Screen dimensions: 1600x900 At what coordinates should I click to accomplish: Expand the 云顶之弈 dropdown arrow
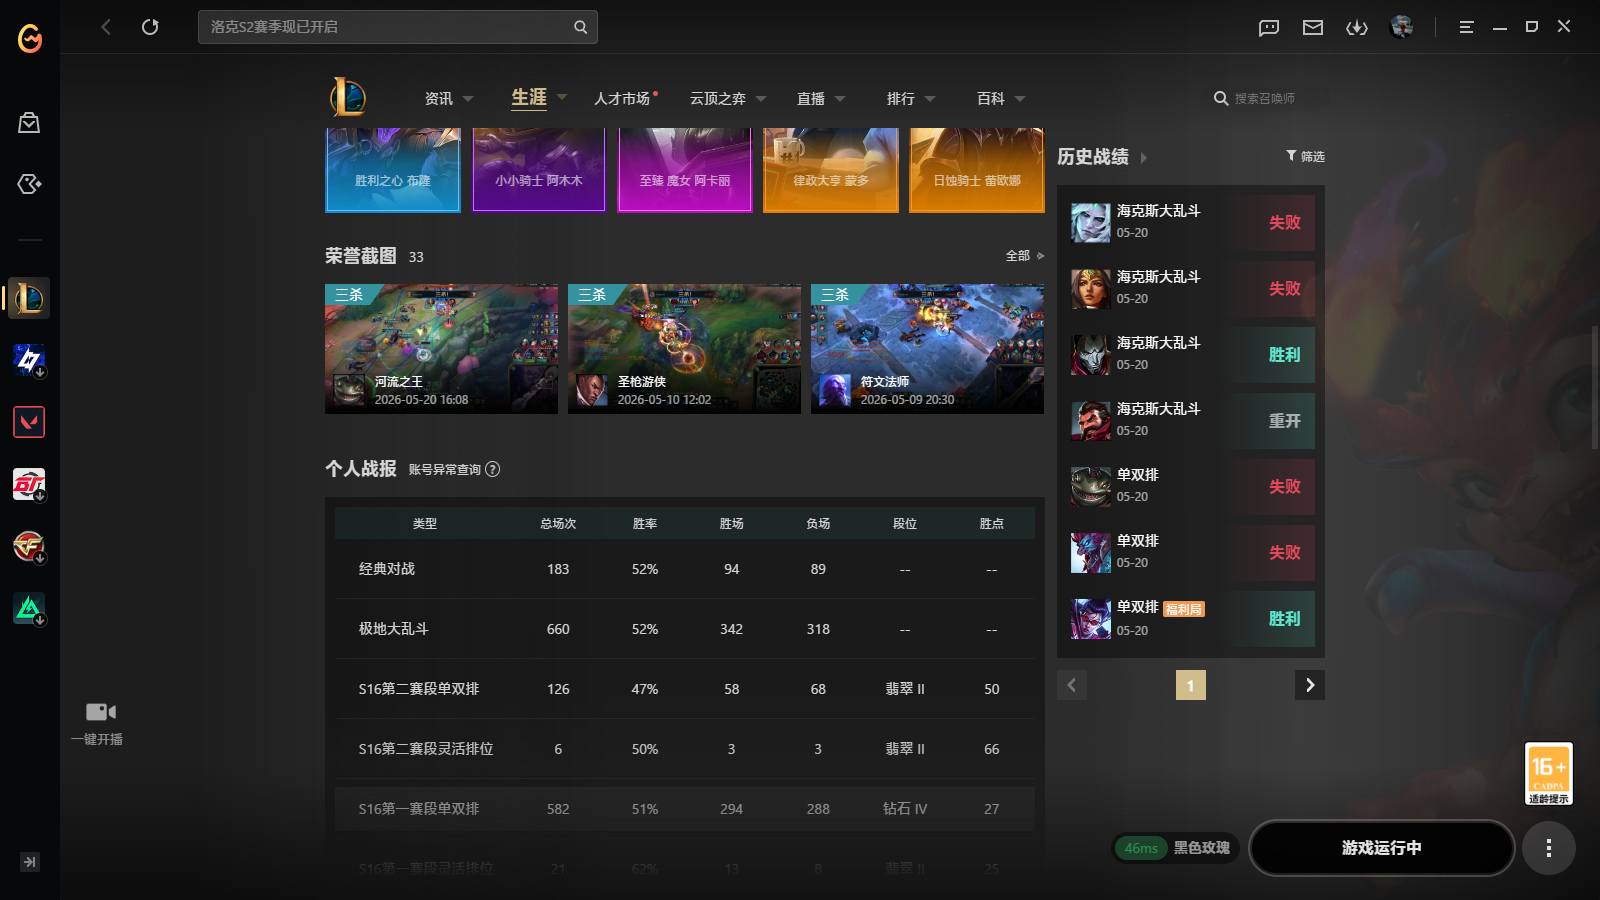coord(761,99)
